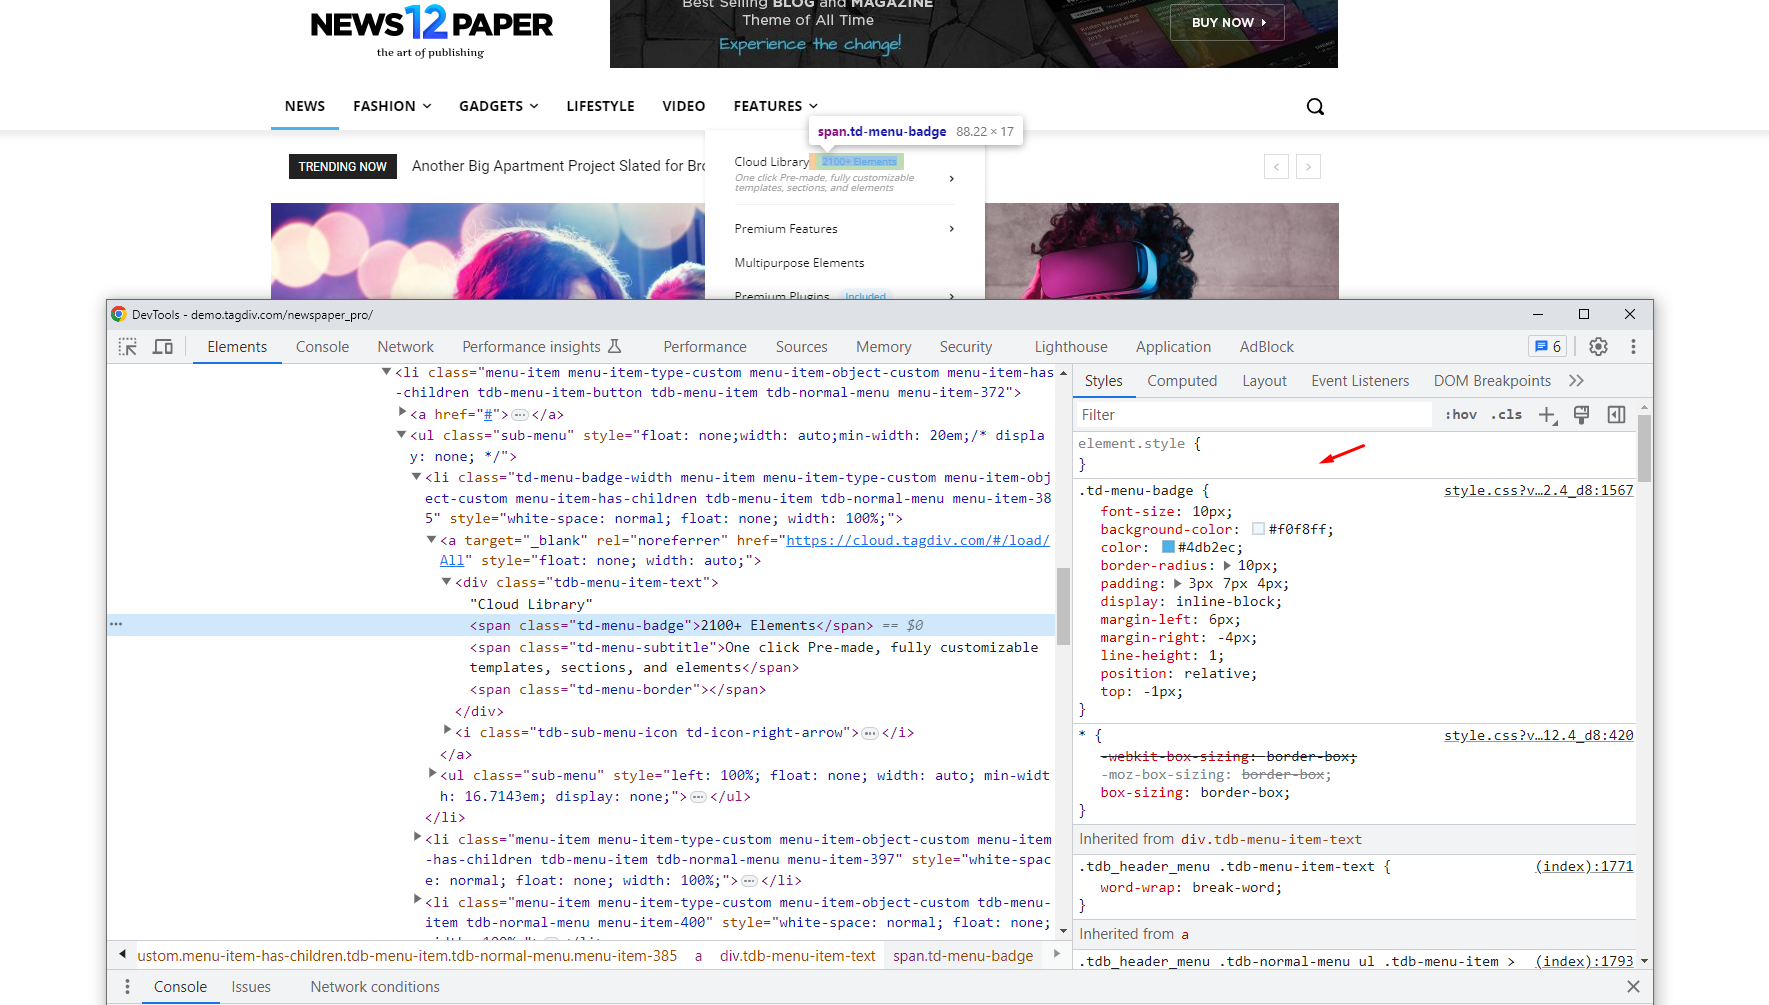The image size is (1769, 1005).
Task: Open the rendering emulation paintbrush icon
Action: pos(1581,415)
